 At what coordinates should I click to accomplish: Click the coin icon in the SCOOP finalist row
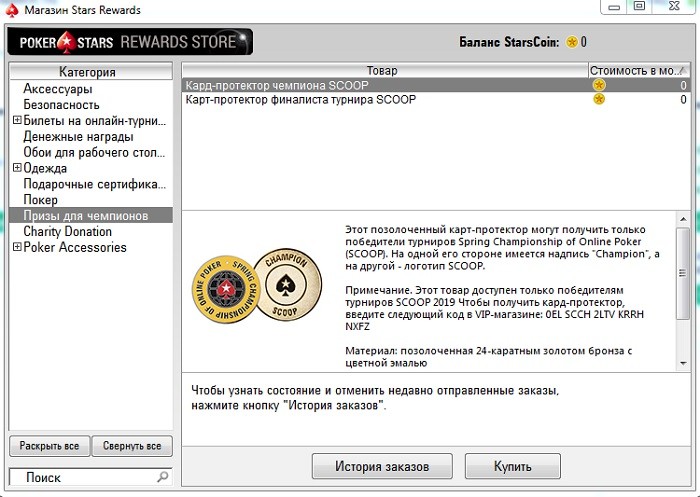[x=599, y=100]
